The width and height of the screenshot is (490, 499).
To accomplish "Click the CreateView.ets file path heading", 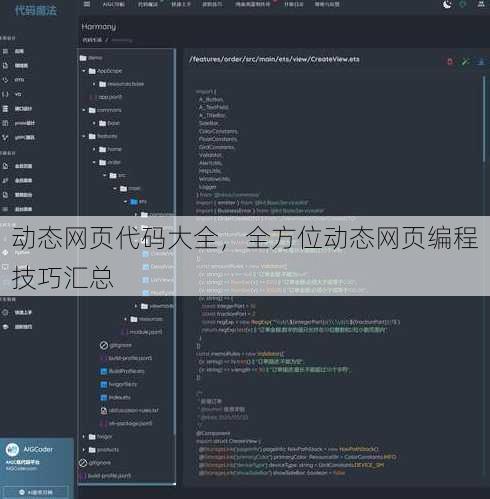I will coord(274,59).
